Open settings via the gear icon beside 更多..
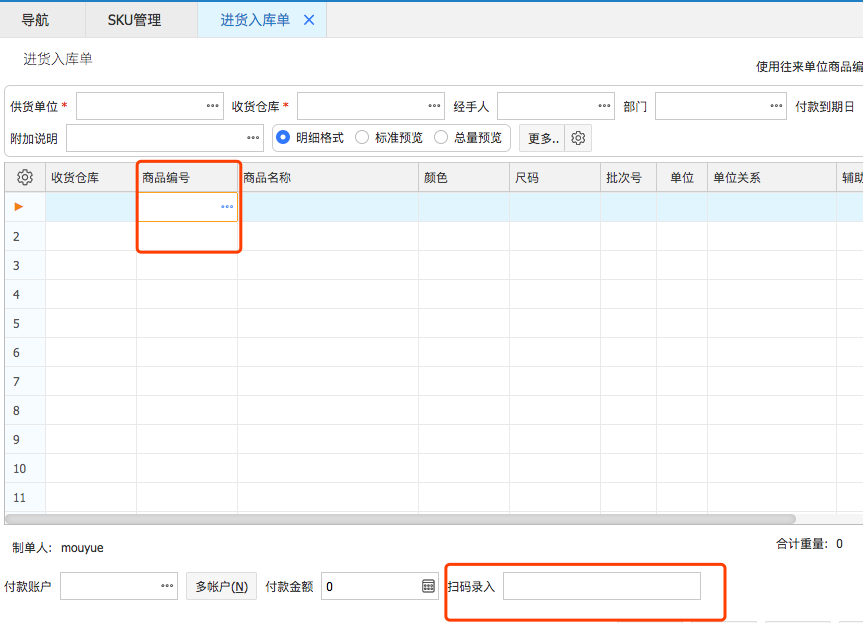863x623 pixels. (x=577, y=137)
